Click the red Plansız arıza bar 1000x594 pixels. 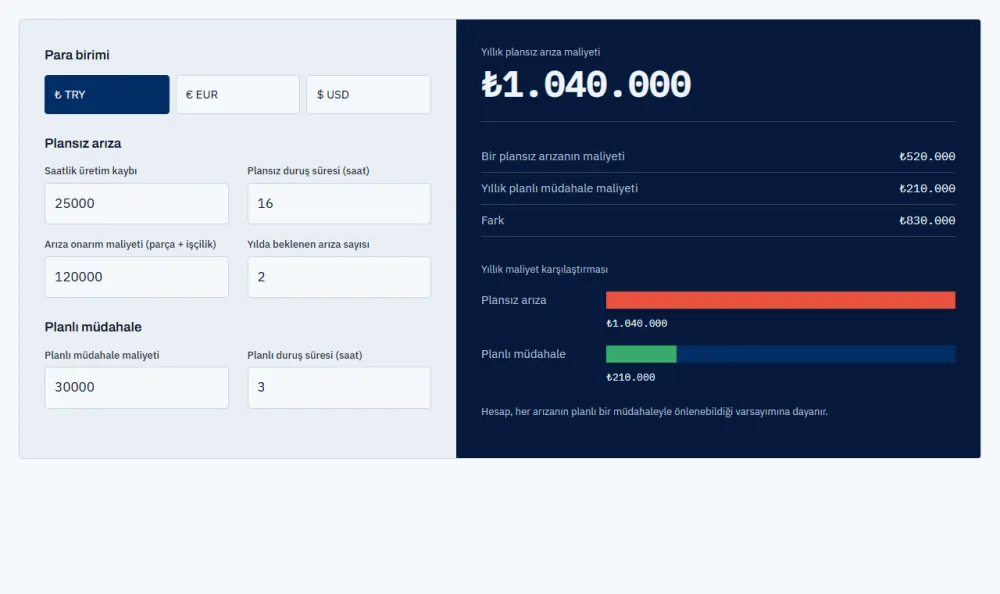pos(781,300)
